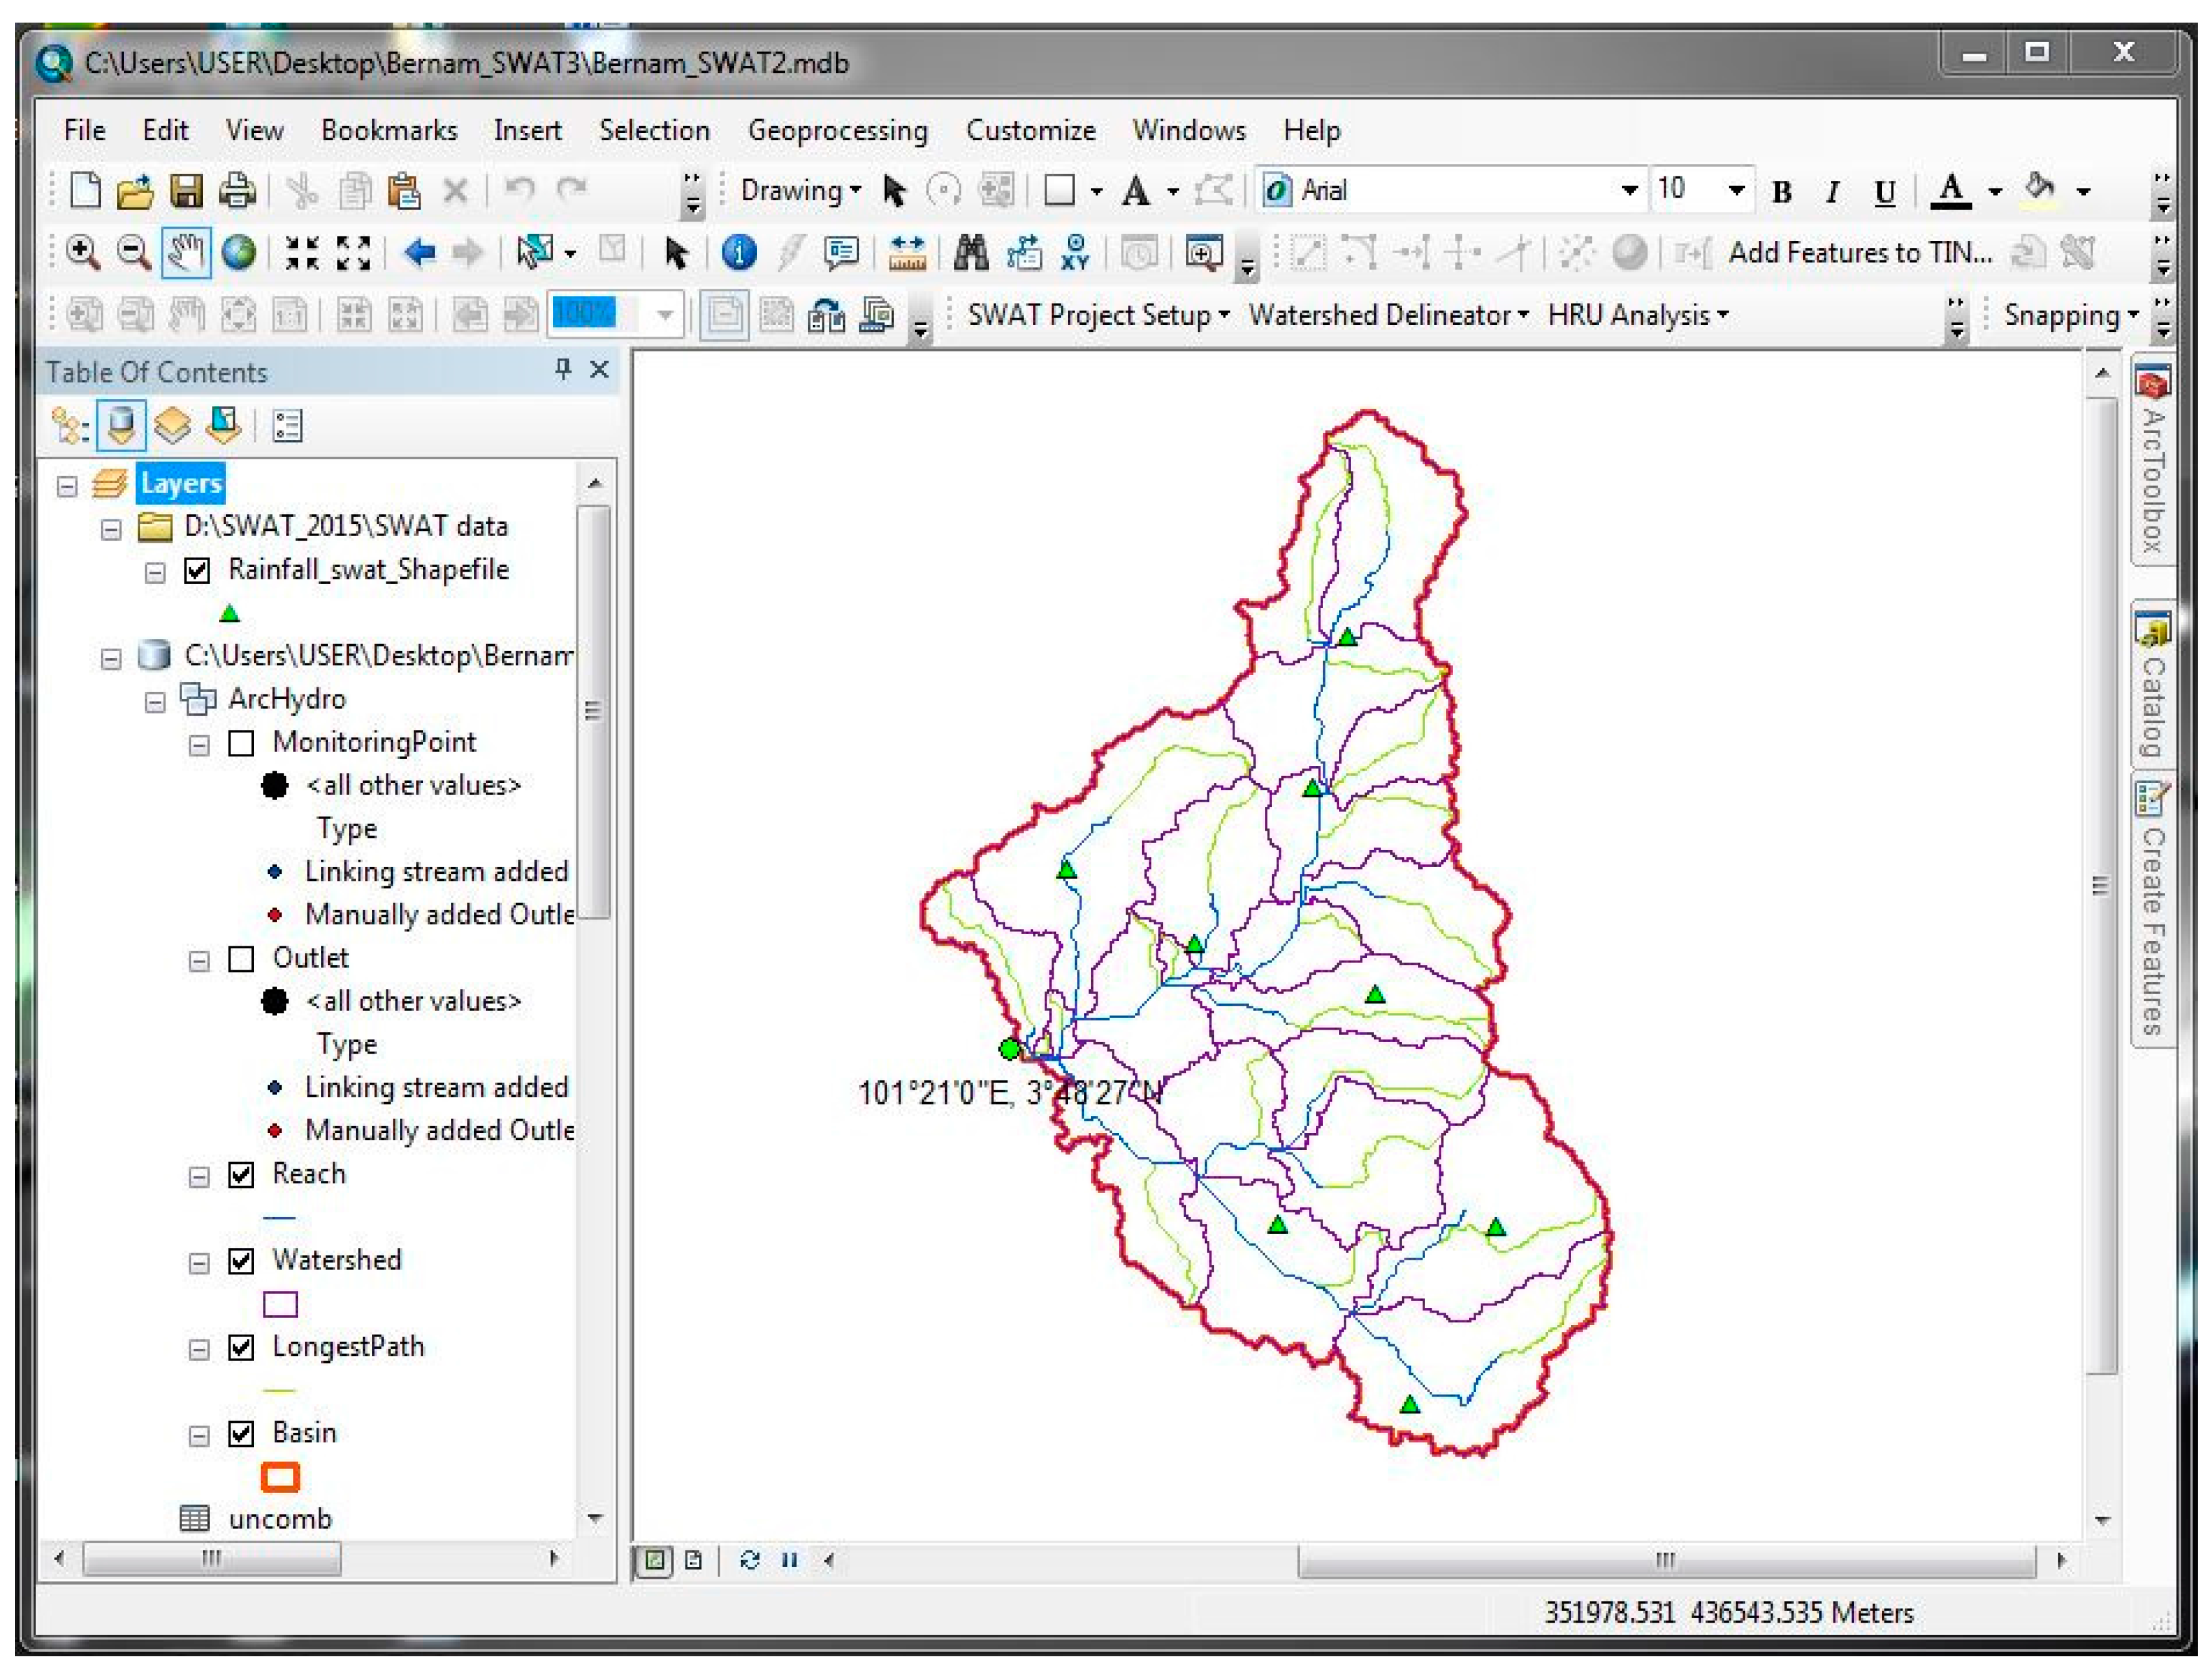The height and width of the screenshot is (1675, 2212).
Task: Hide the Reach layer
Action: 241,1175
